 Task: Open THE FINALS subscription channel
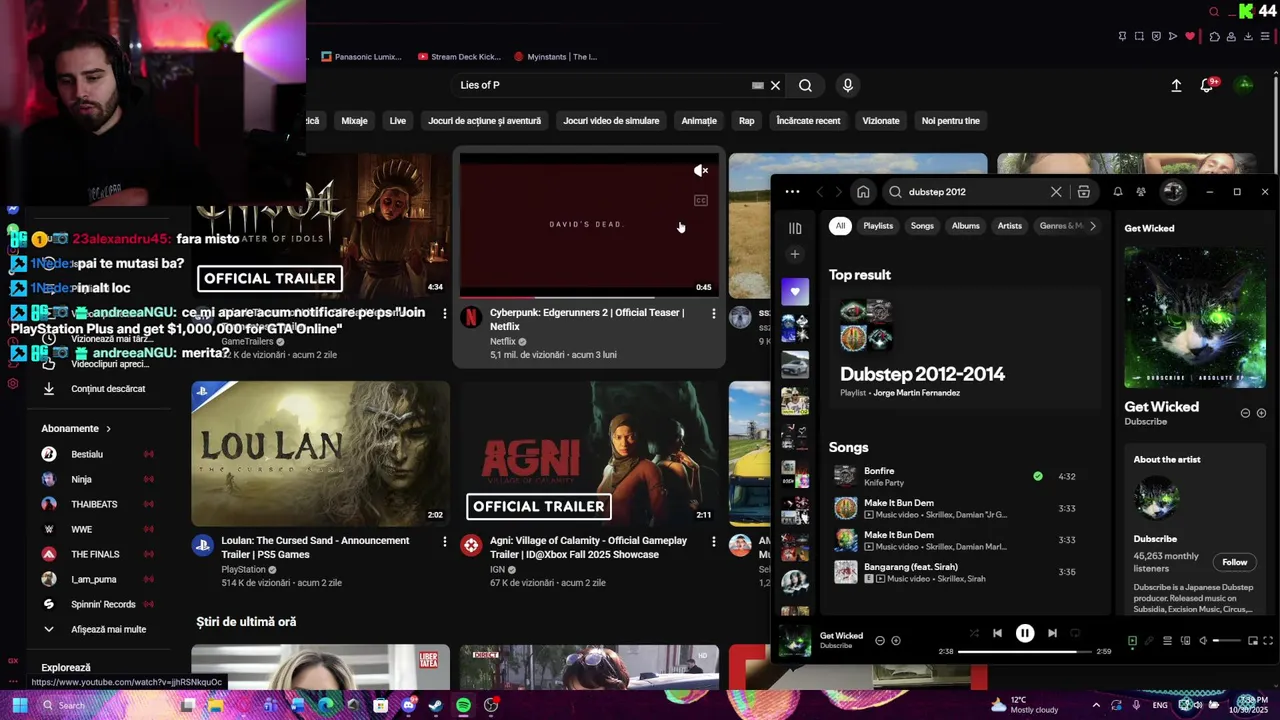point(95,554)
